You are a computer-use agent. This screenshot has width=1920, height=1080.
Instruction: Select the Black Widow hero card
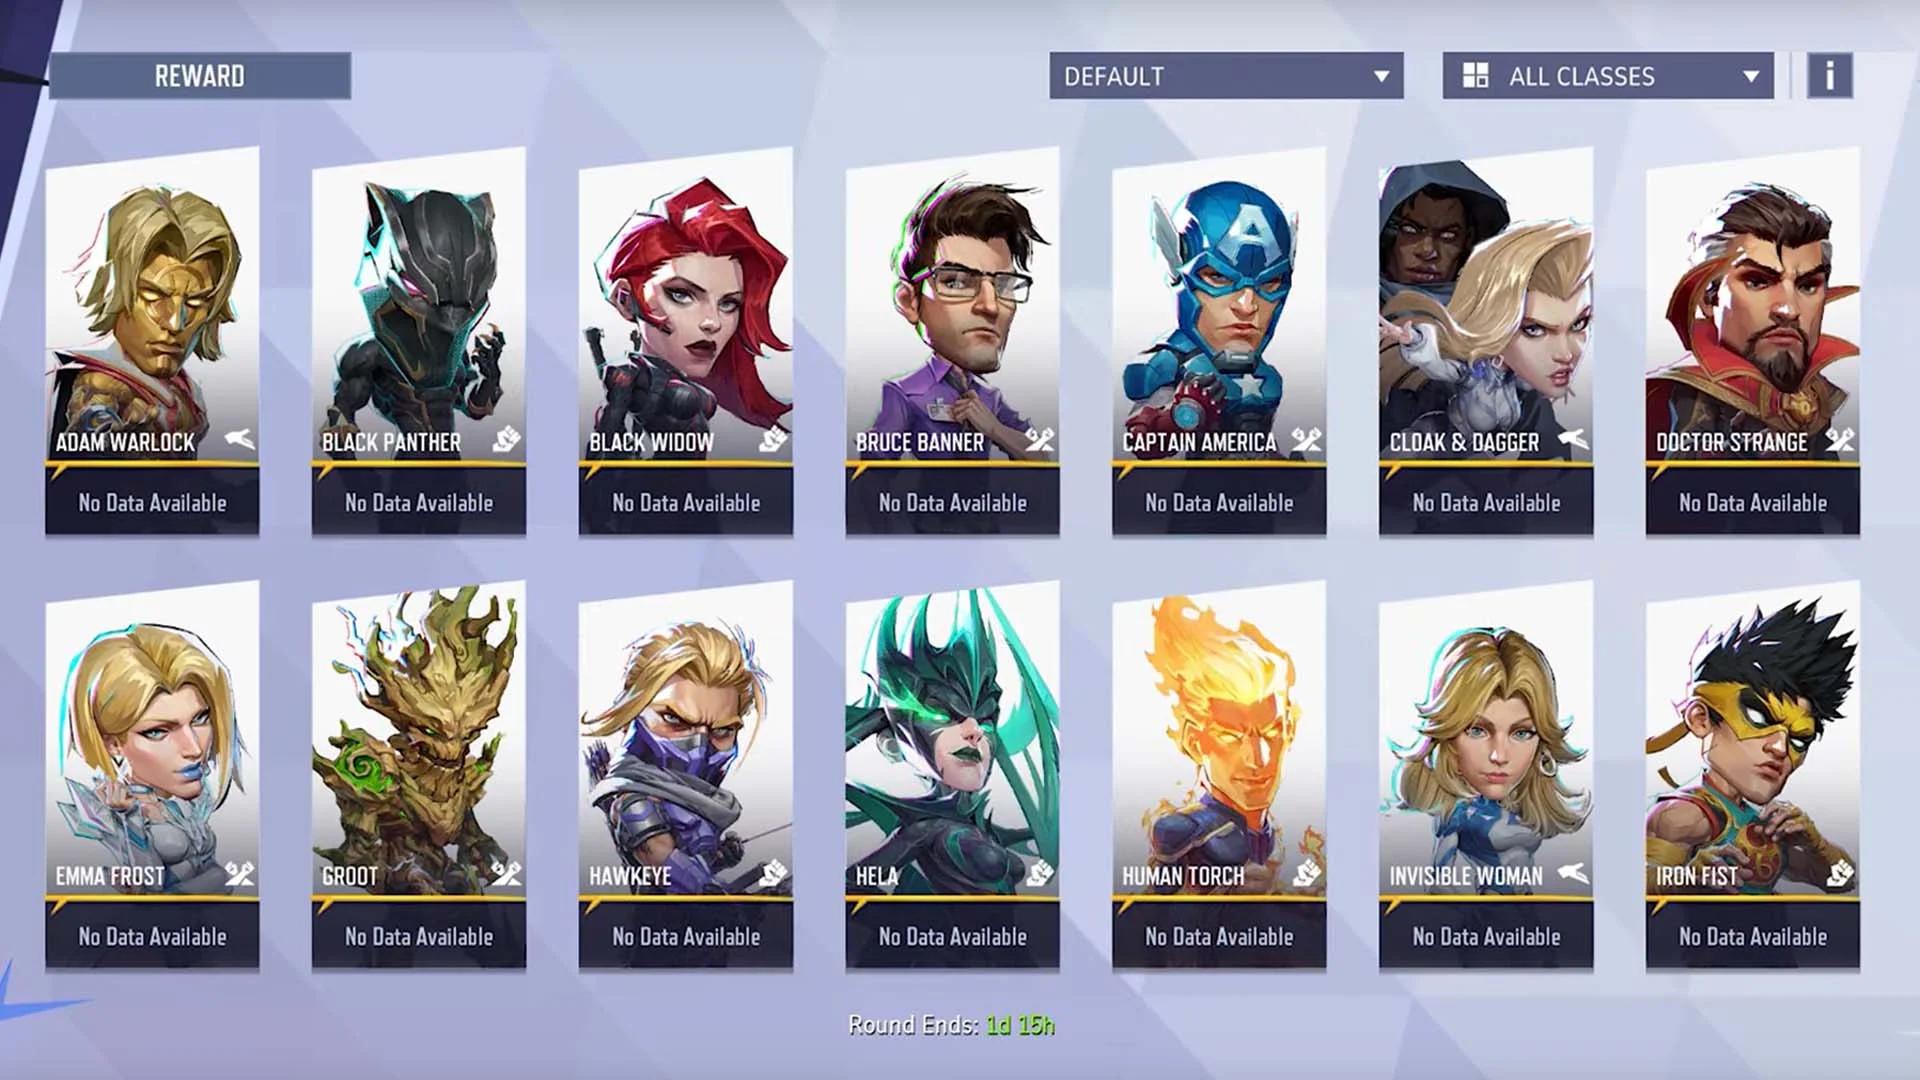point(685,341)
